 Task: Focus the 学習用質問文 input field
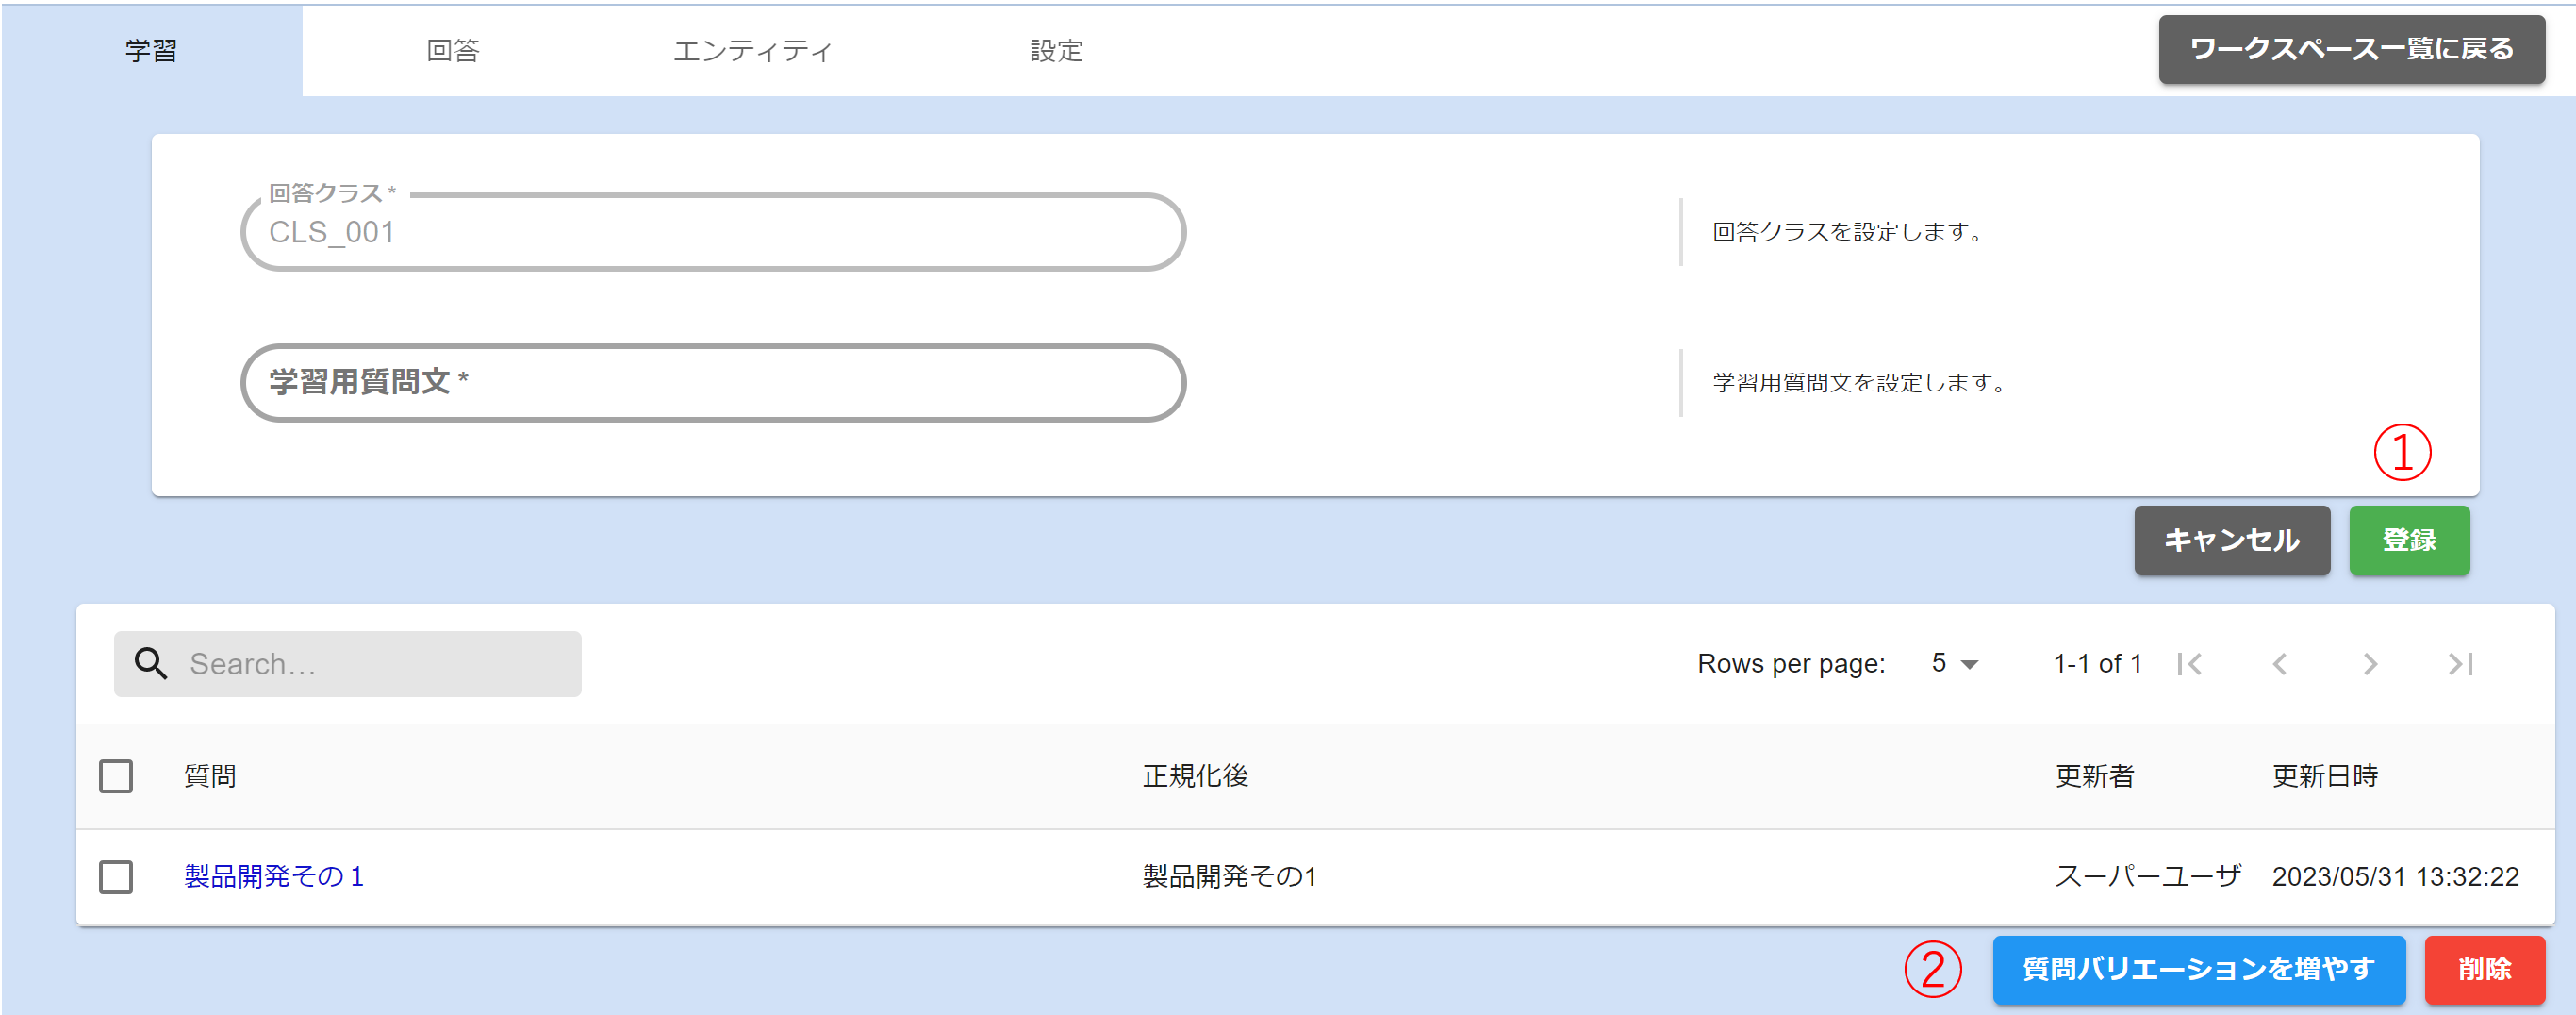tap(713, 383)
